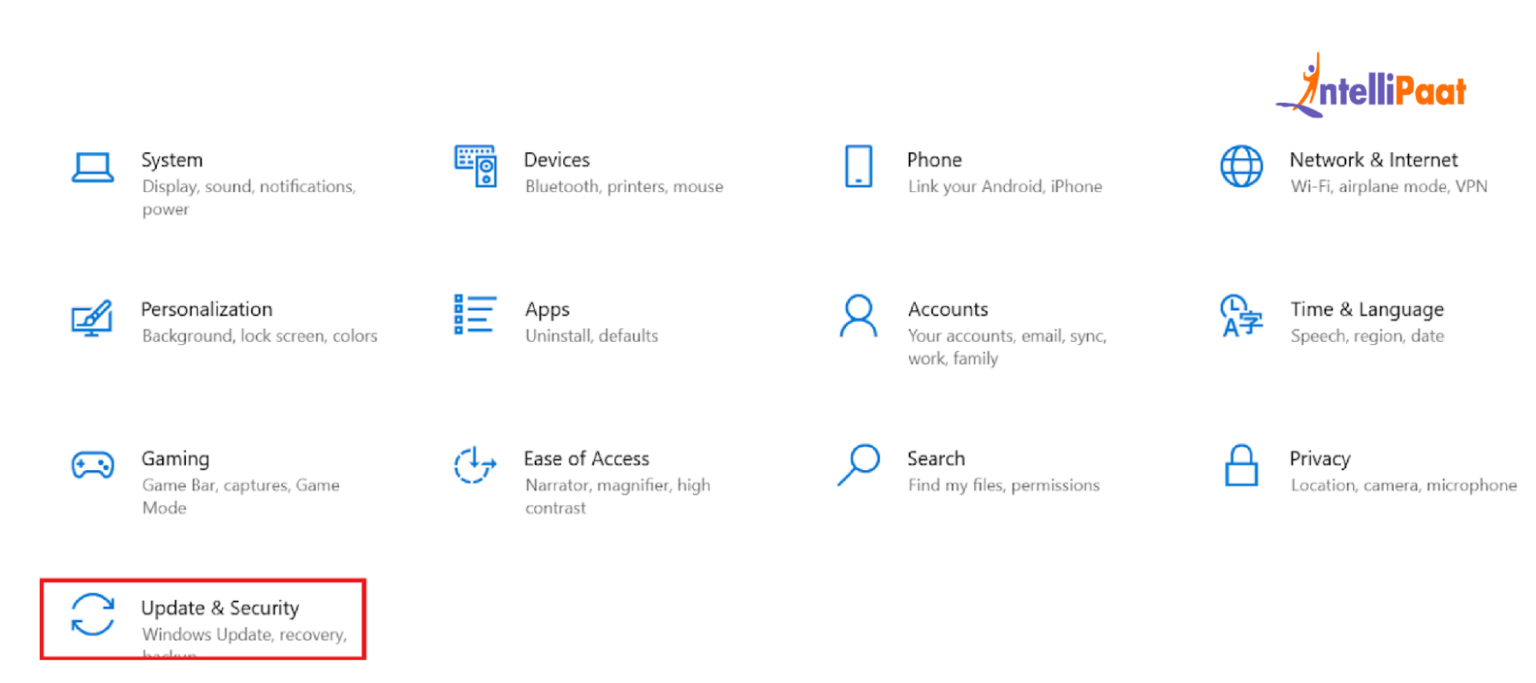1536x683 pixels.
Task: Click the Network & Internet globe icon
Action: click(x=1241, y=166)
